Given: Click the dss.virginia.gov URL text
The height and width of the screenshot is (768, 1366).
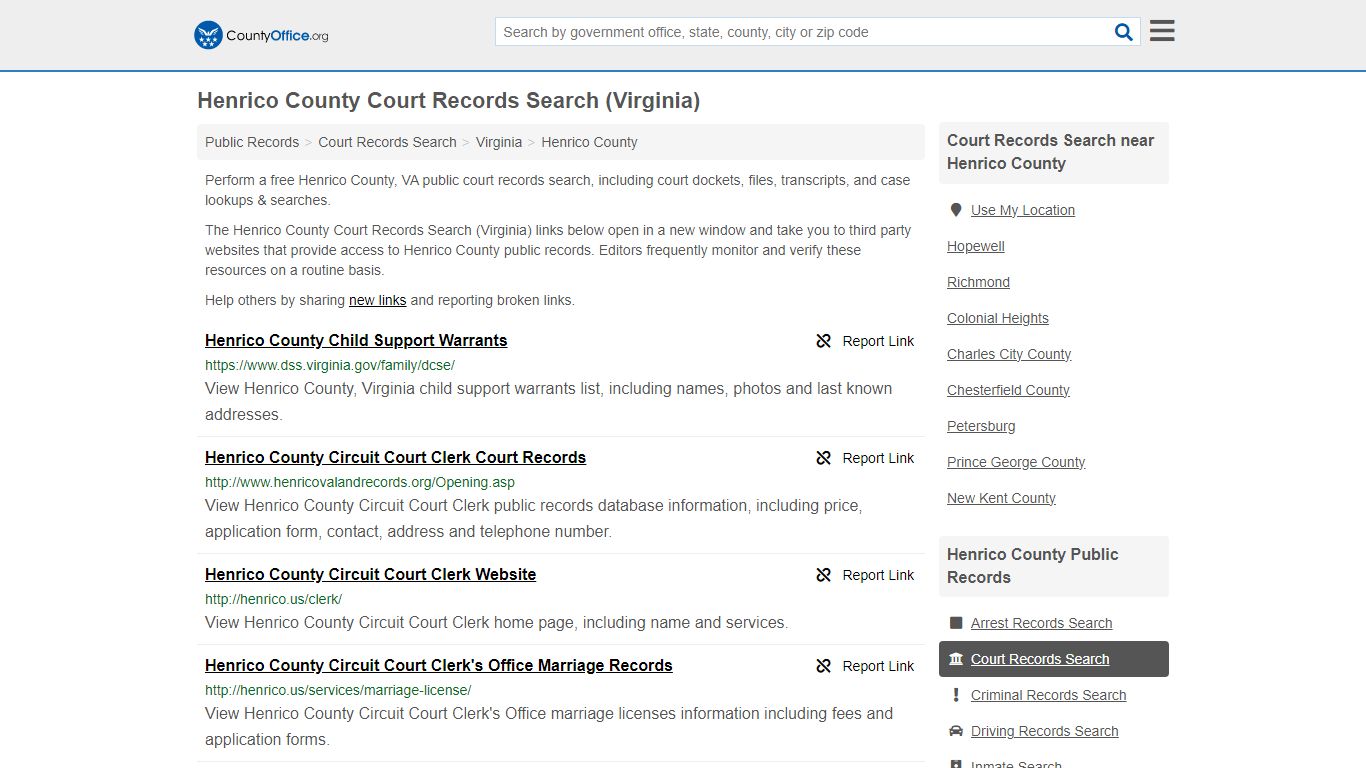Looking at the screenshot, I should click(x=330, y=365).
